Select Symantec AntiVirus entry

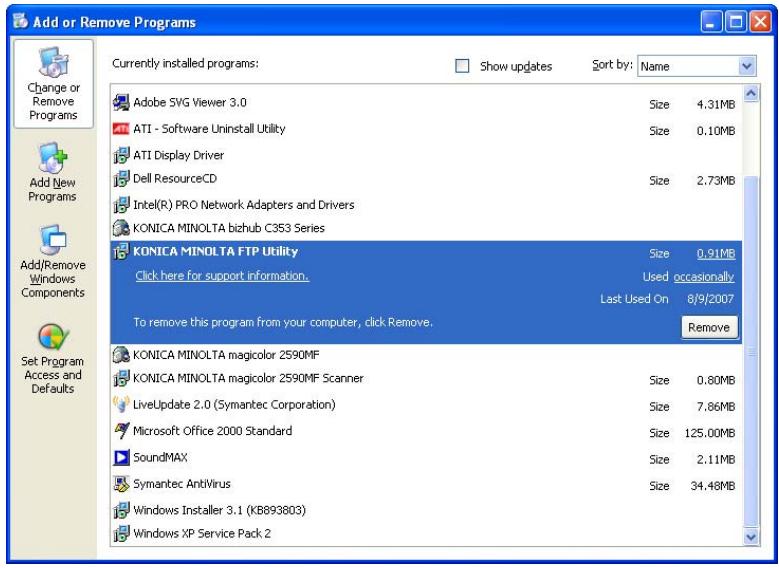(x=426, y=484)
